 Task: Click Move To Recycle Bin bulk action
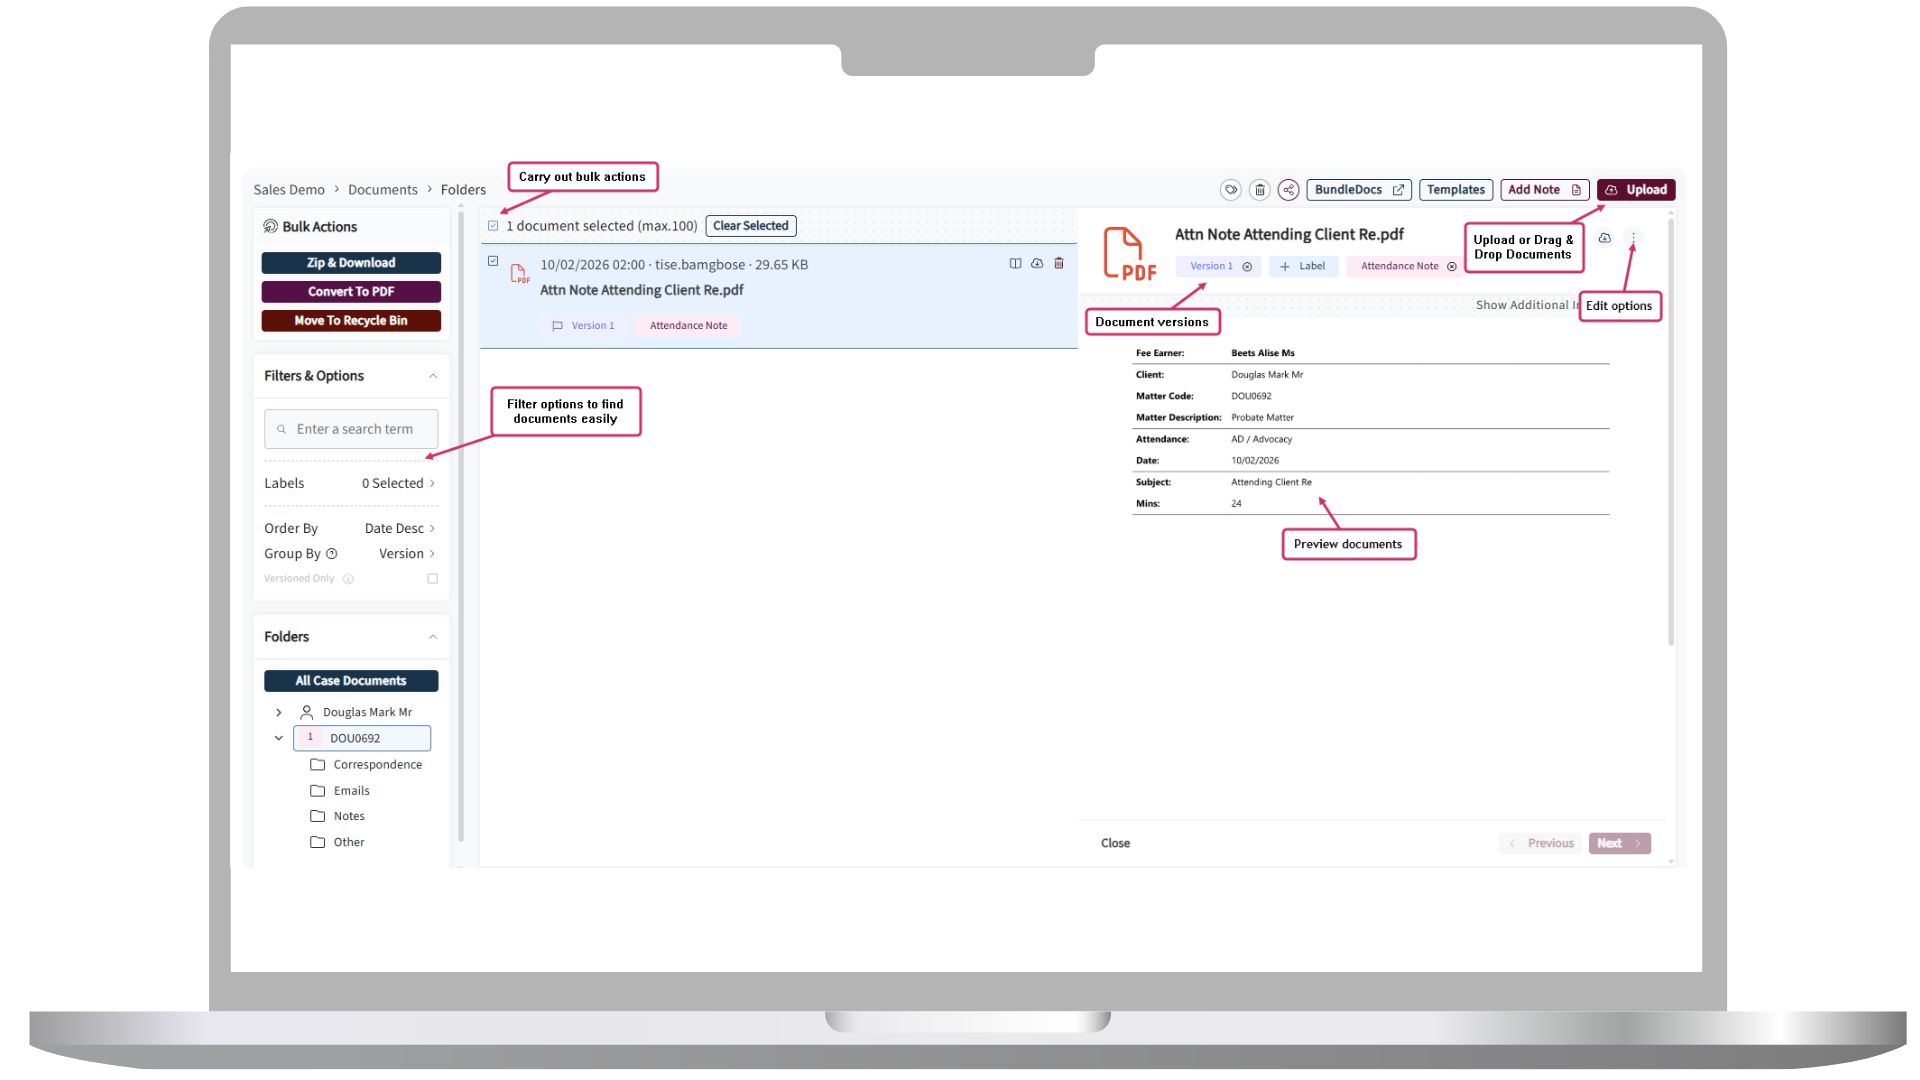(351, 321)
